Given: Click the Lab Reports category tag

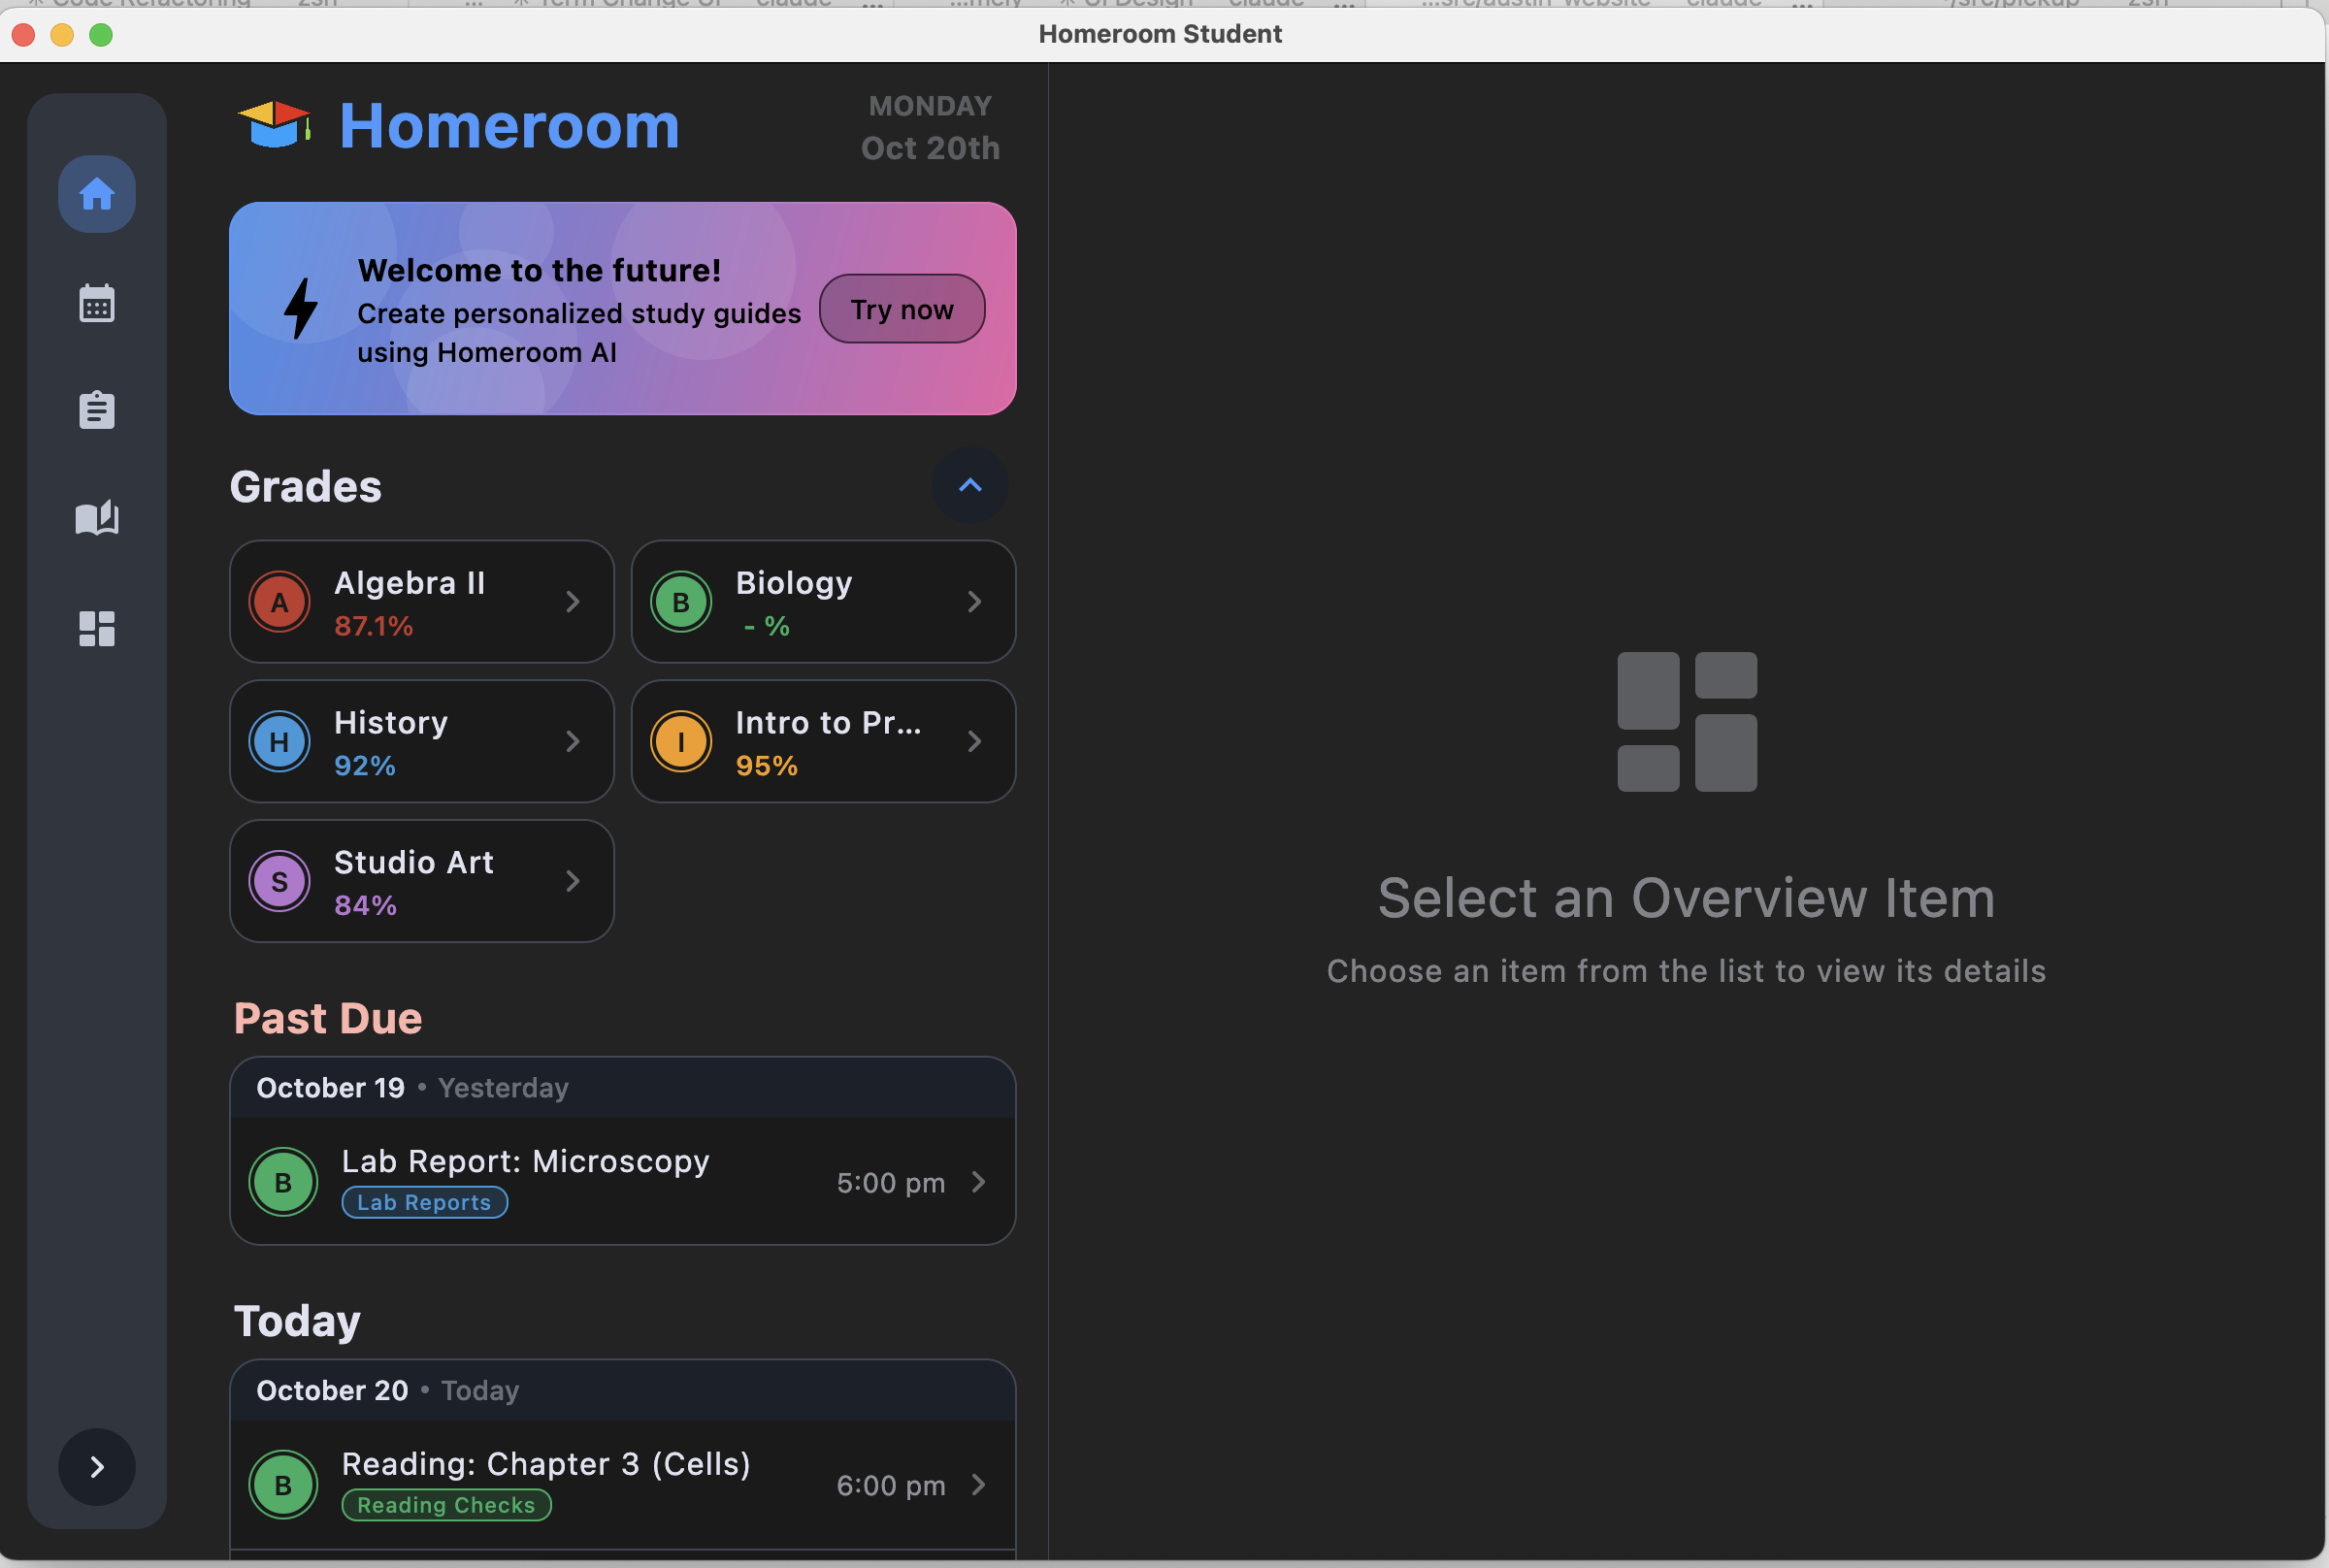Looking at the screenshot, I should [424, 1202].
